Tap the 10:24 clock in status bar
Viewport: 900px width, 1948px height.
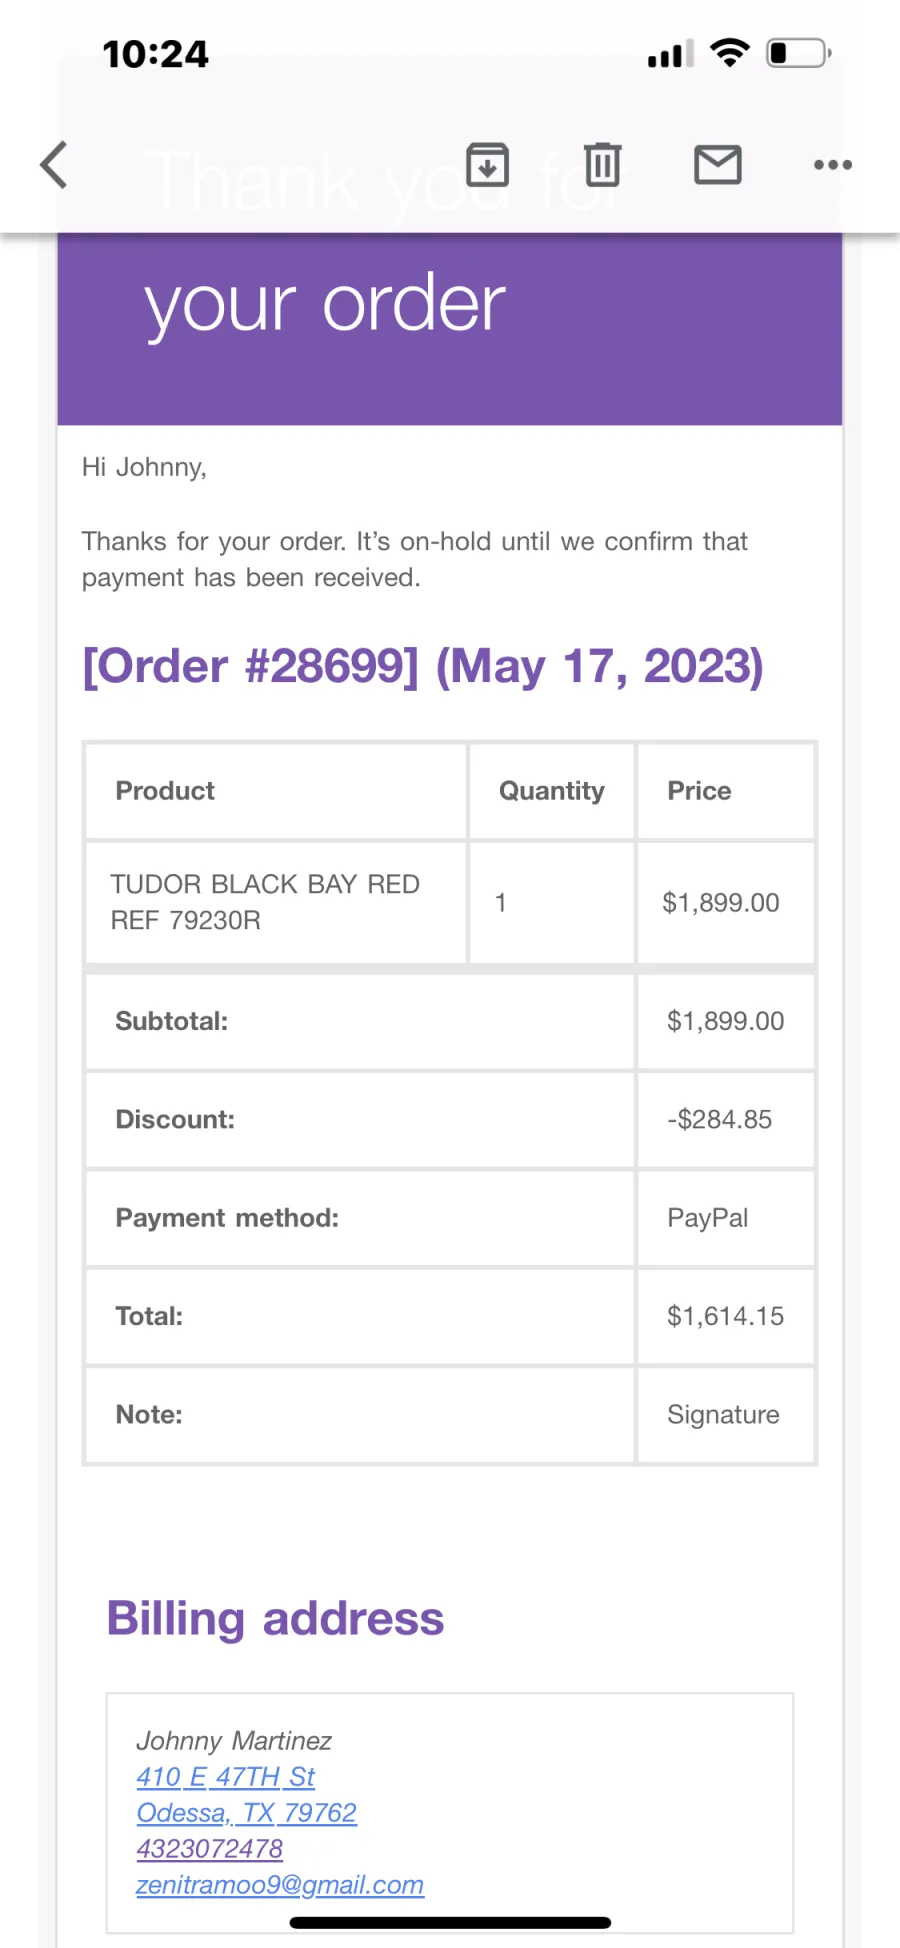click(x=155, y=53)
